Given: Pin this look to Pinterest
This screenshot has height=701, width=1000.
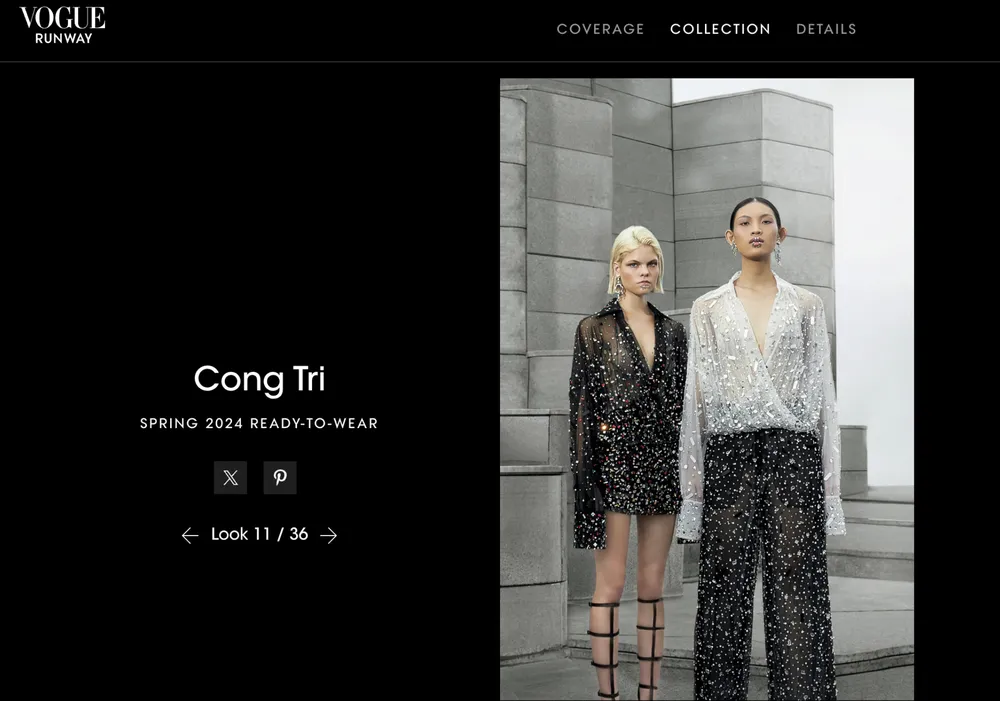Looking at the screenshot, I should [x=280, y=477].
